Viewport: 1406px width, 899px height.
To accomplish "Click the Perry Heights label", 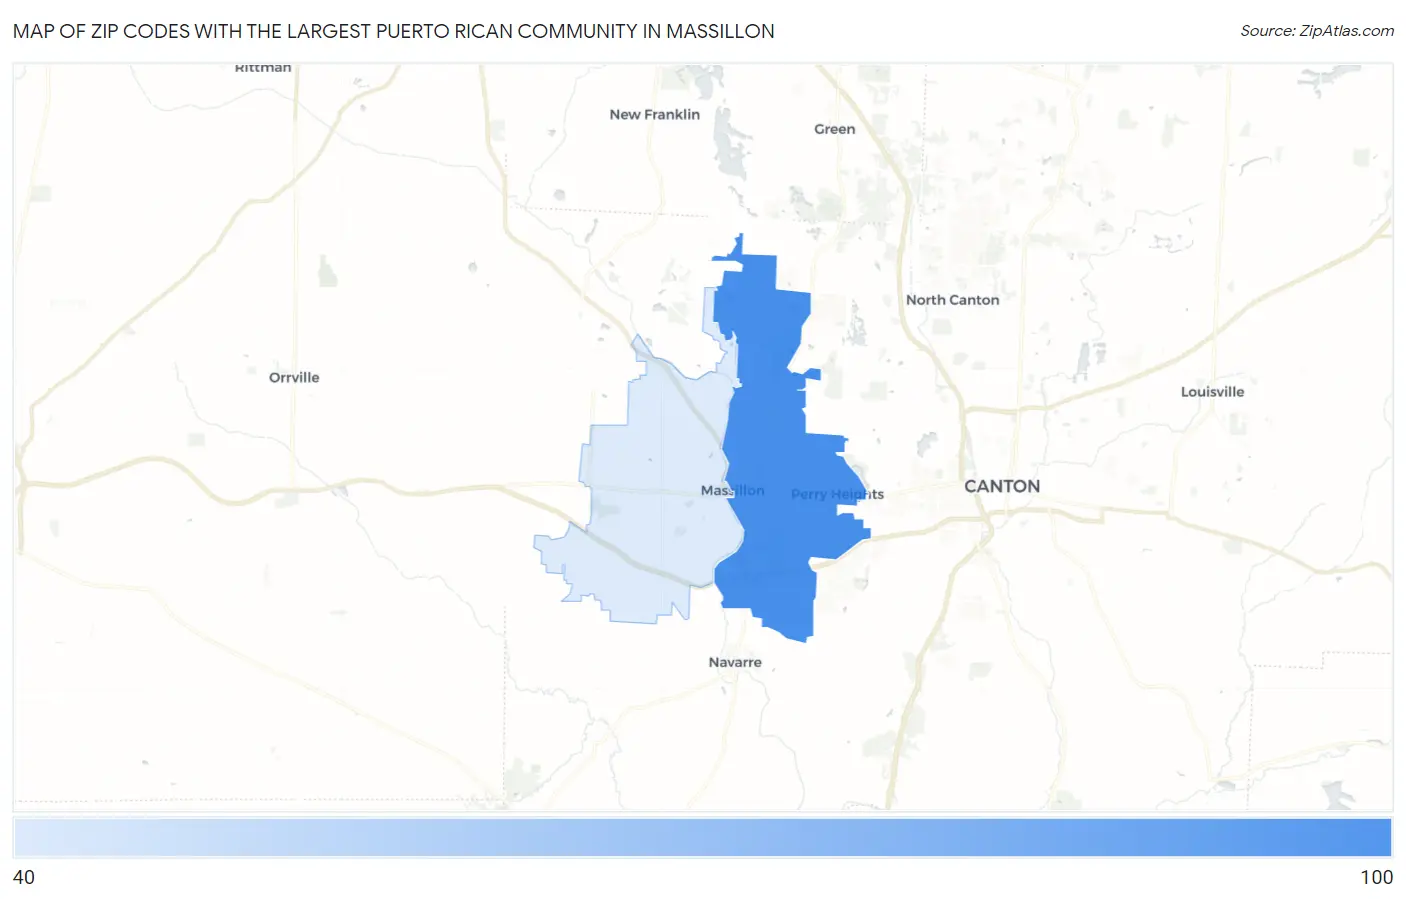I will click(x=837, y=494).
